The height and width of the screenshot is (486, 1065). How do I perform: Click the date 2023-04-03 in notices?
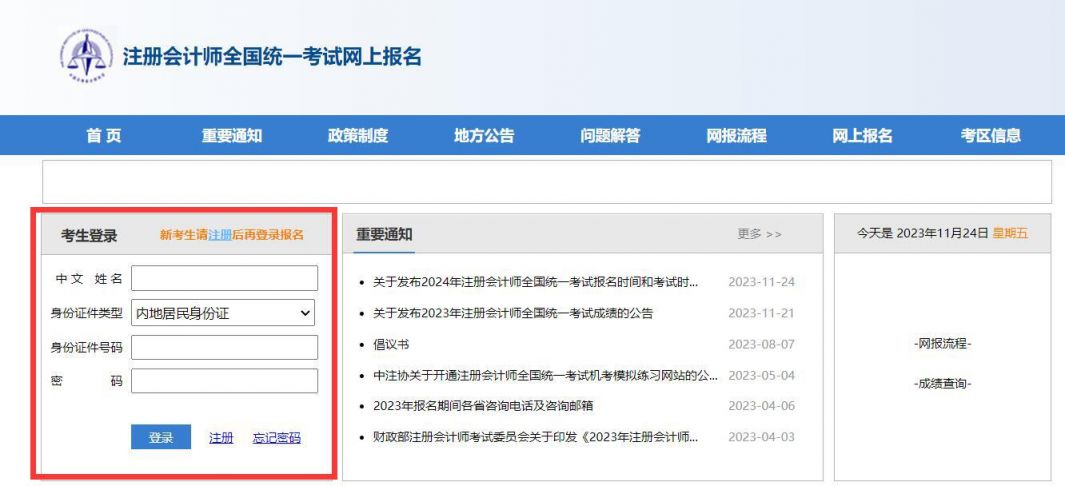761,437
